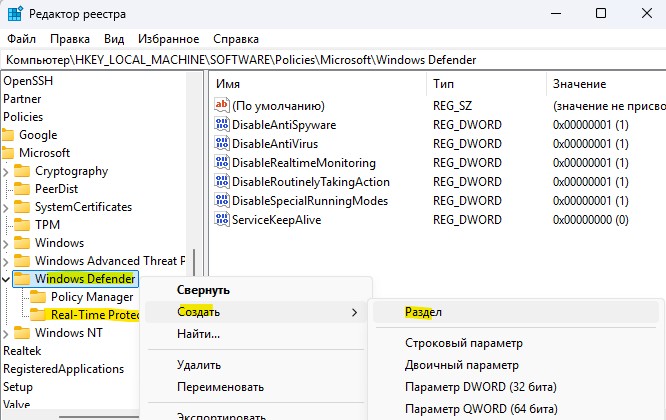Viewport: 666px width, 420px height.
Task: Click the Real-Time Protection folder icon
Action: click(x=38, y=315)
